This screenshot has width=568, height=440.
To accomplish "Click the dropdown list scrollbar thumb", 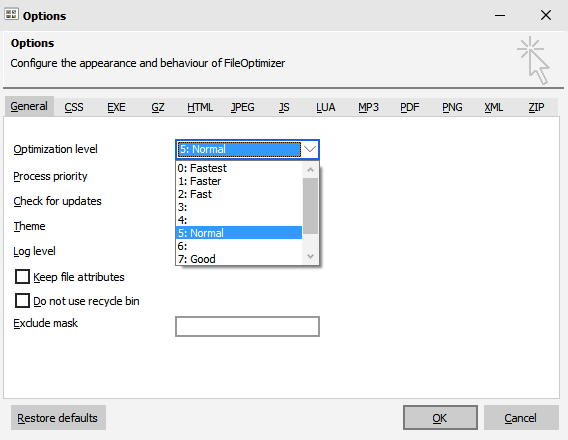I will pos(310,206).
